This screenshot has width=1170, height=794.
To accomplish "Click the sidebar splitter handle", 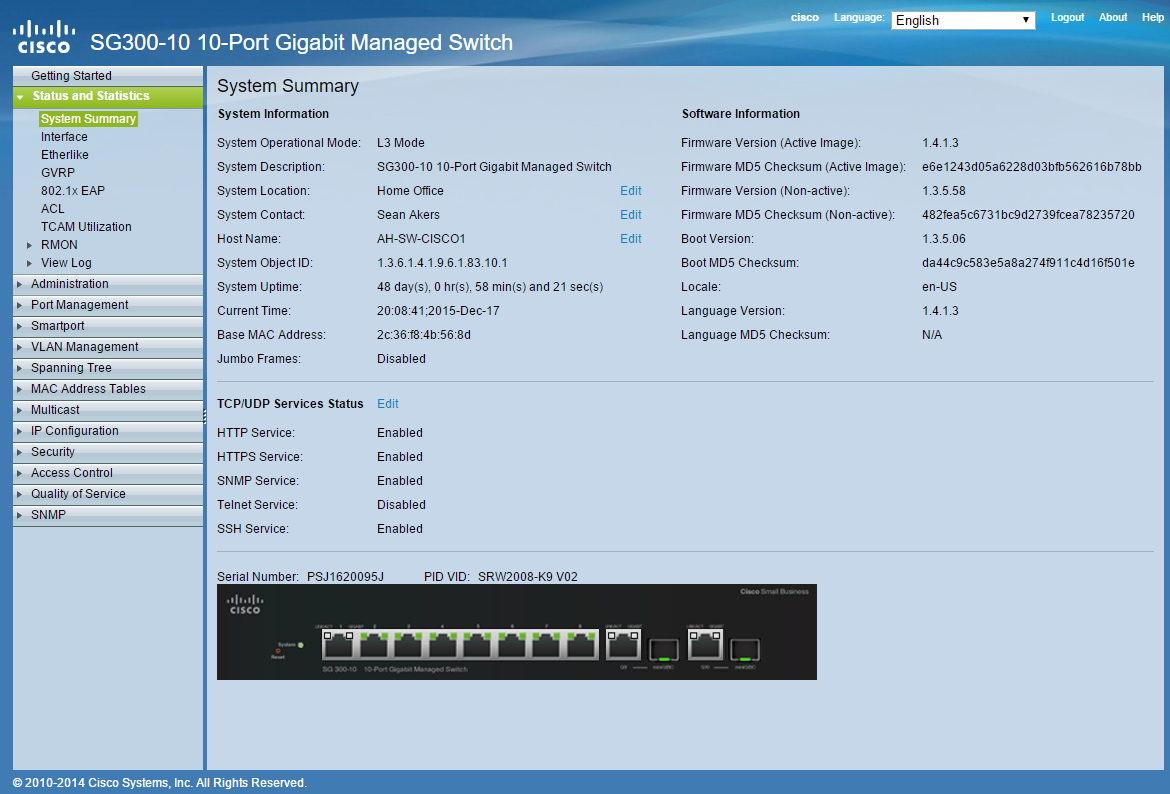I will (x=204, y=416).
